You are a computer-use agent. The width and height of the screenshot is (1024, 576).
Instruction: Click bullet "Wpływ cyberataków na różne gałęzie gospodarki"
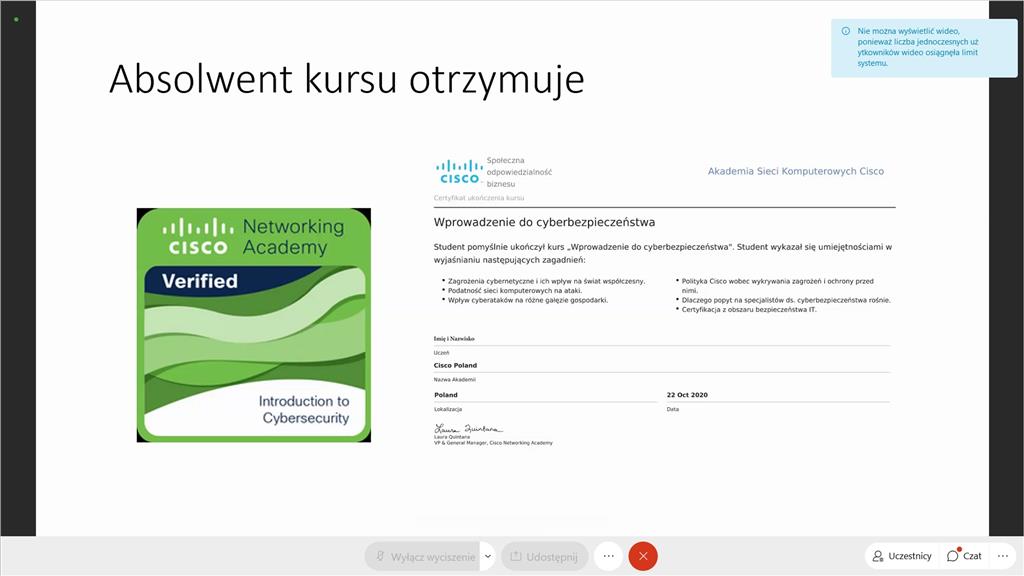pyautogui.click(x=528, y=300)
